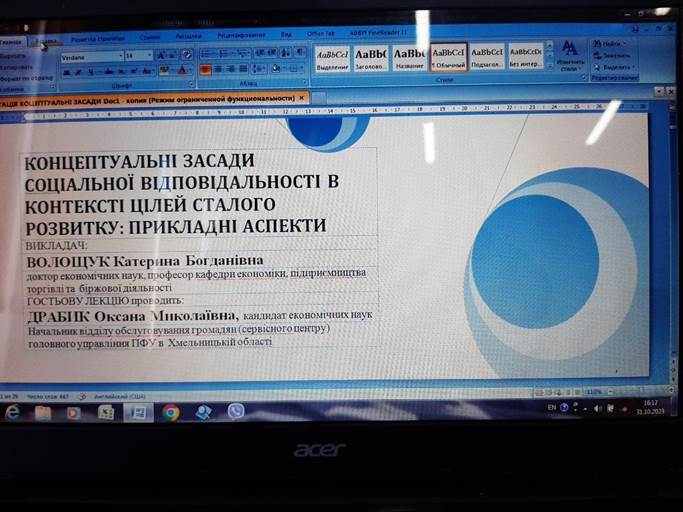Switch to the Разметка страницы ribbon tab
683x512 pixels.
[x=97, y=36]
